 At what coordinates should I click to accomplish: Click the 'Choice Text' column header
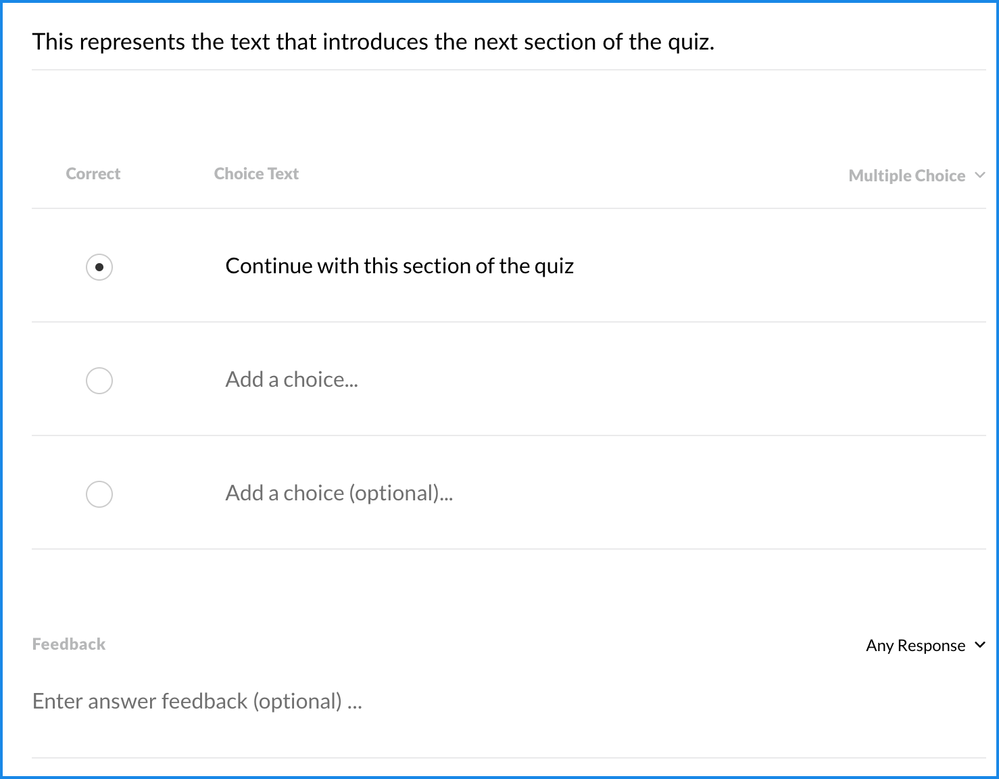coord(256,174)
